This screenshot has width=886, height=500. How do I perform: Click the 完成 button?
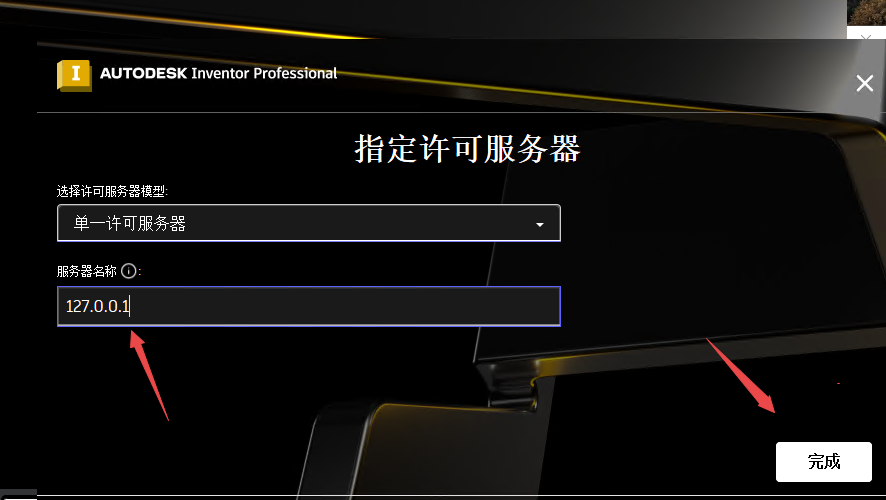coord(824,462)
